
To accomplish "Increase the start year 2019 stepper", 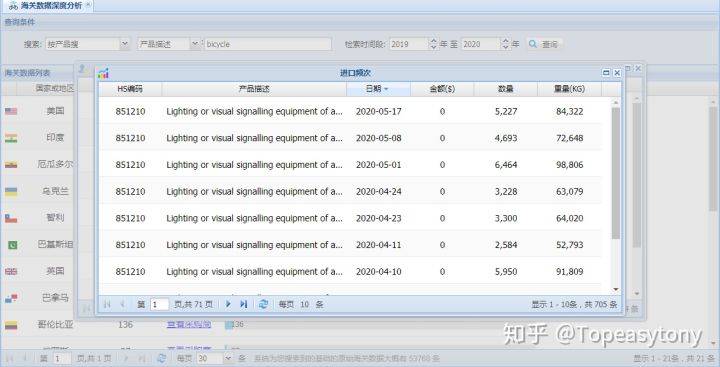I will 433,41.
